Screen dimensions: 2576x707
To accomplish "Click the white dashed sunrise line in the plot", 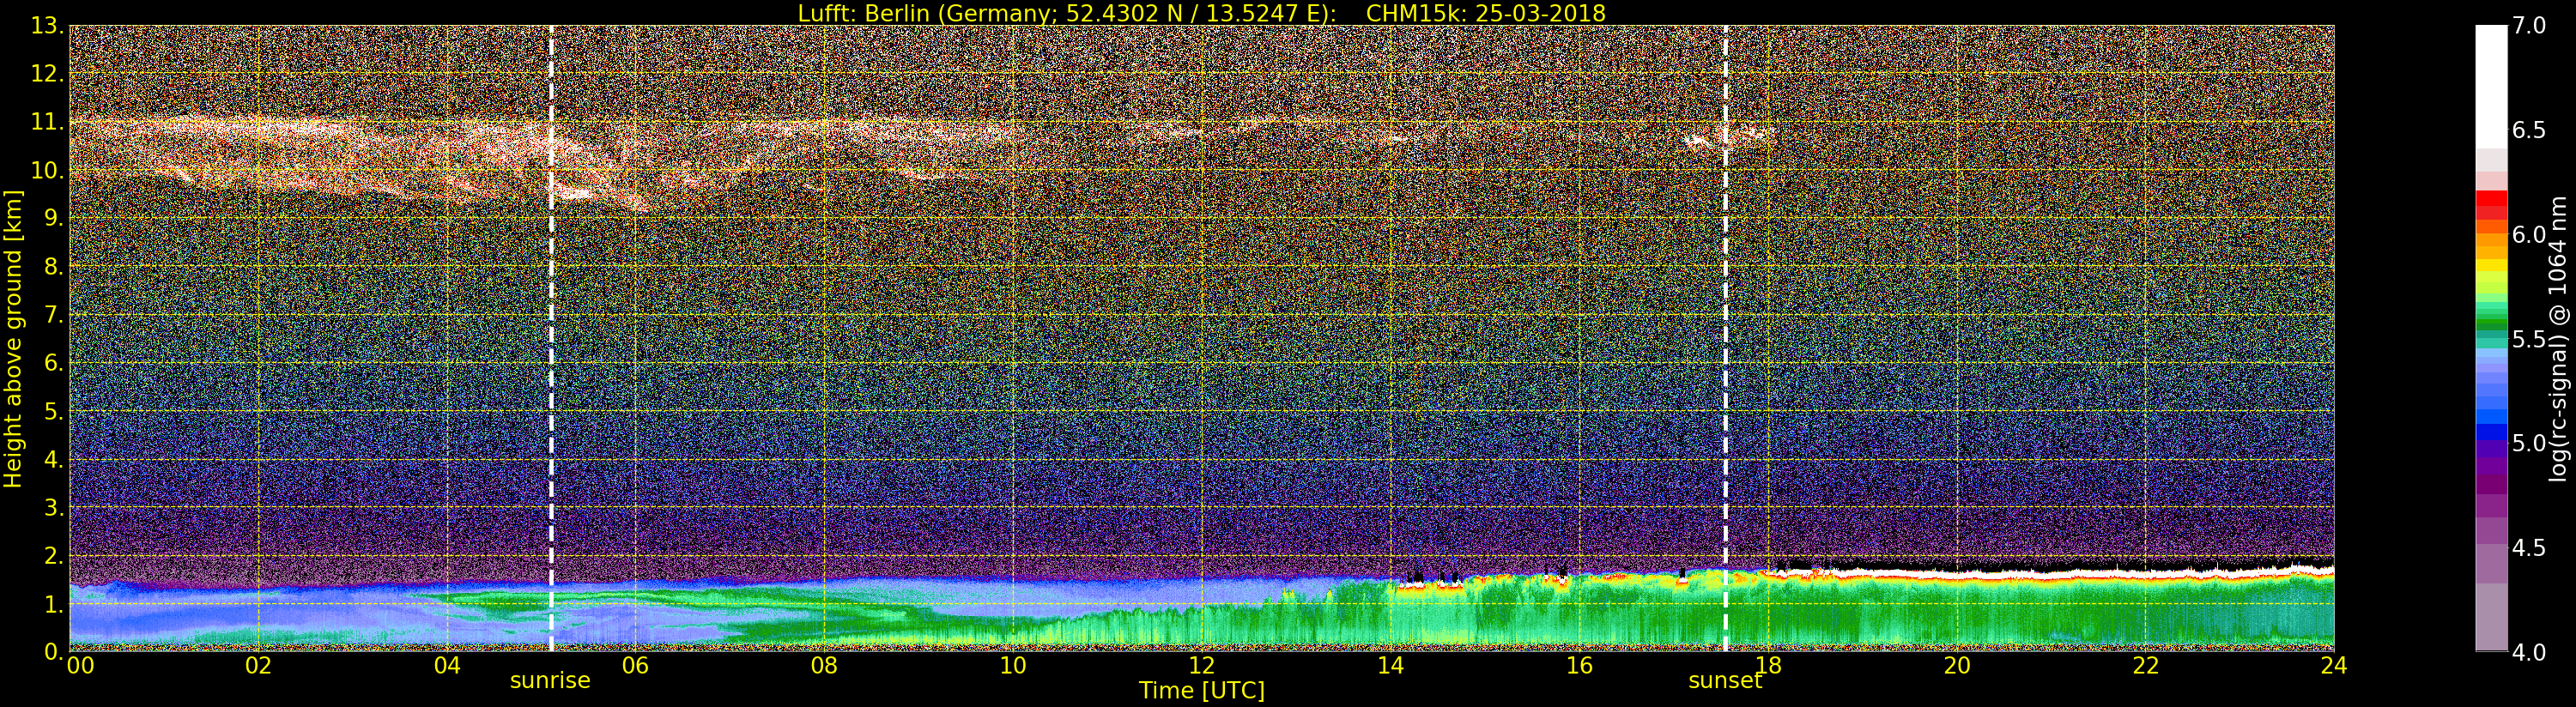I will click(551, 338).
